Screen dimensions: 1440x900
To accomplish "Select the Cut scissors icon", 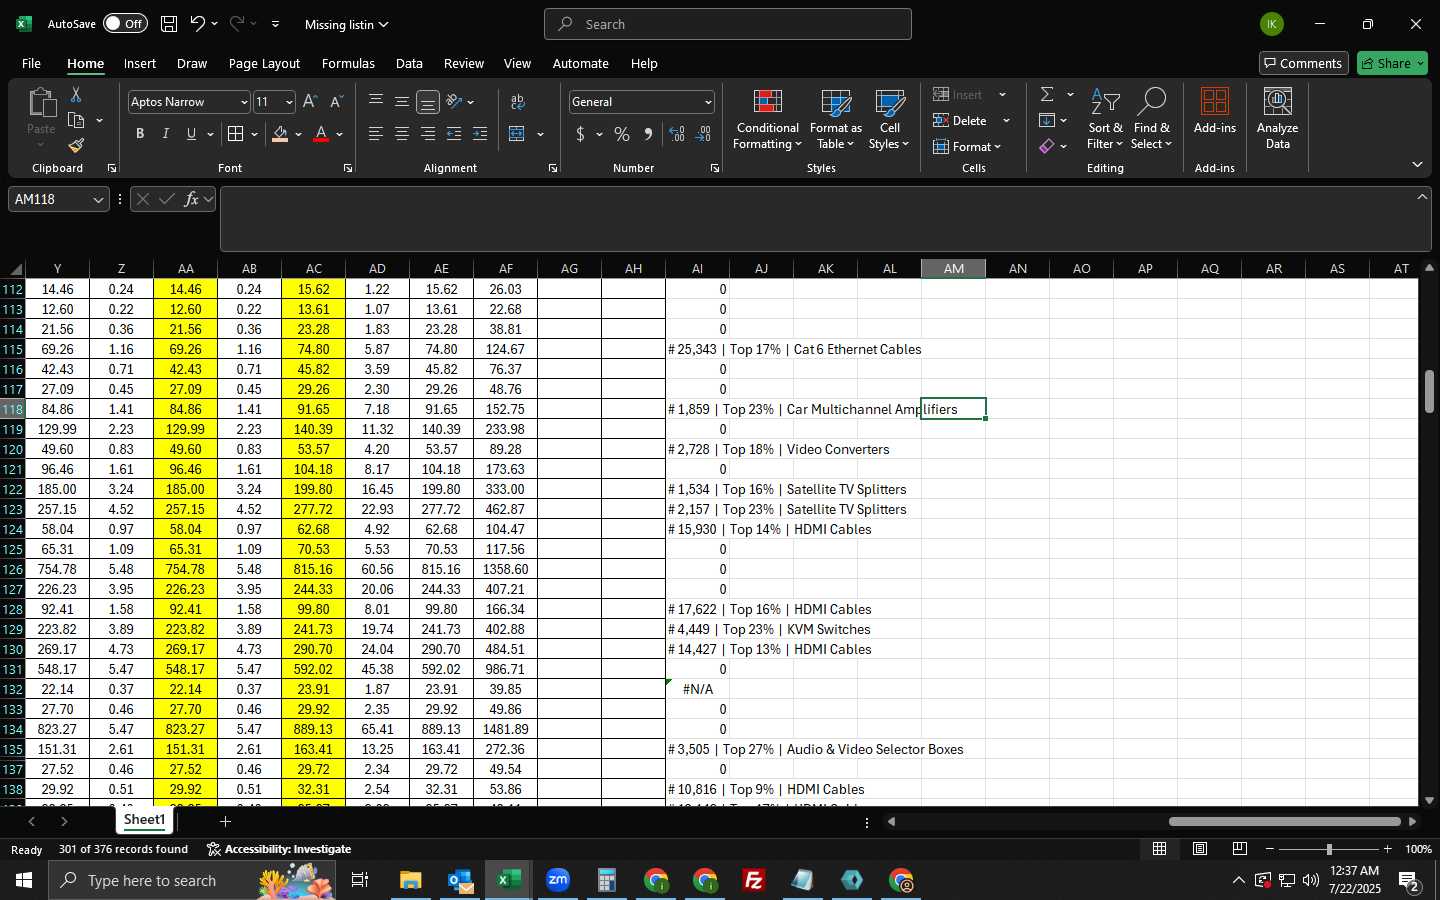I will tap(76, 94).
